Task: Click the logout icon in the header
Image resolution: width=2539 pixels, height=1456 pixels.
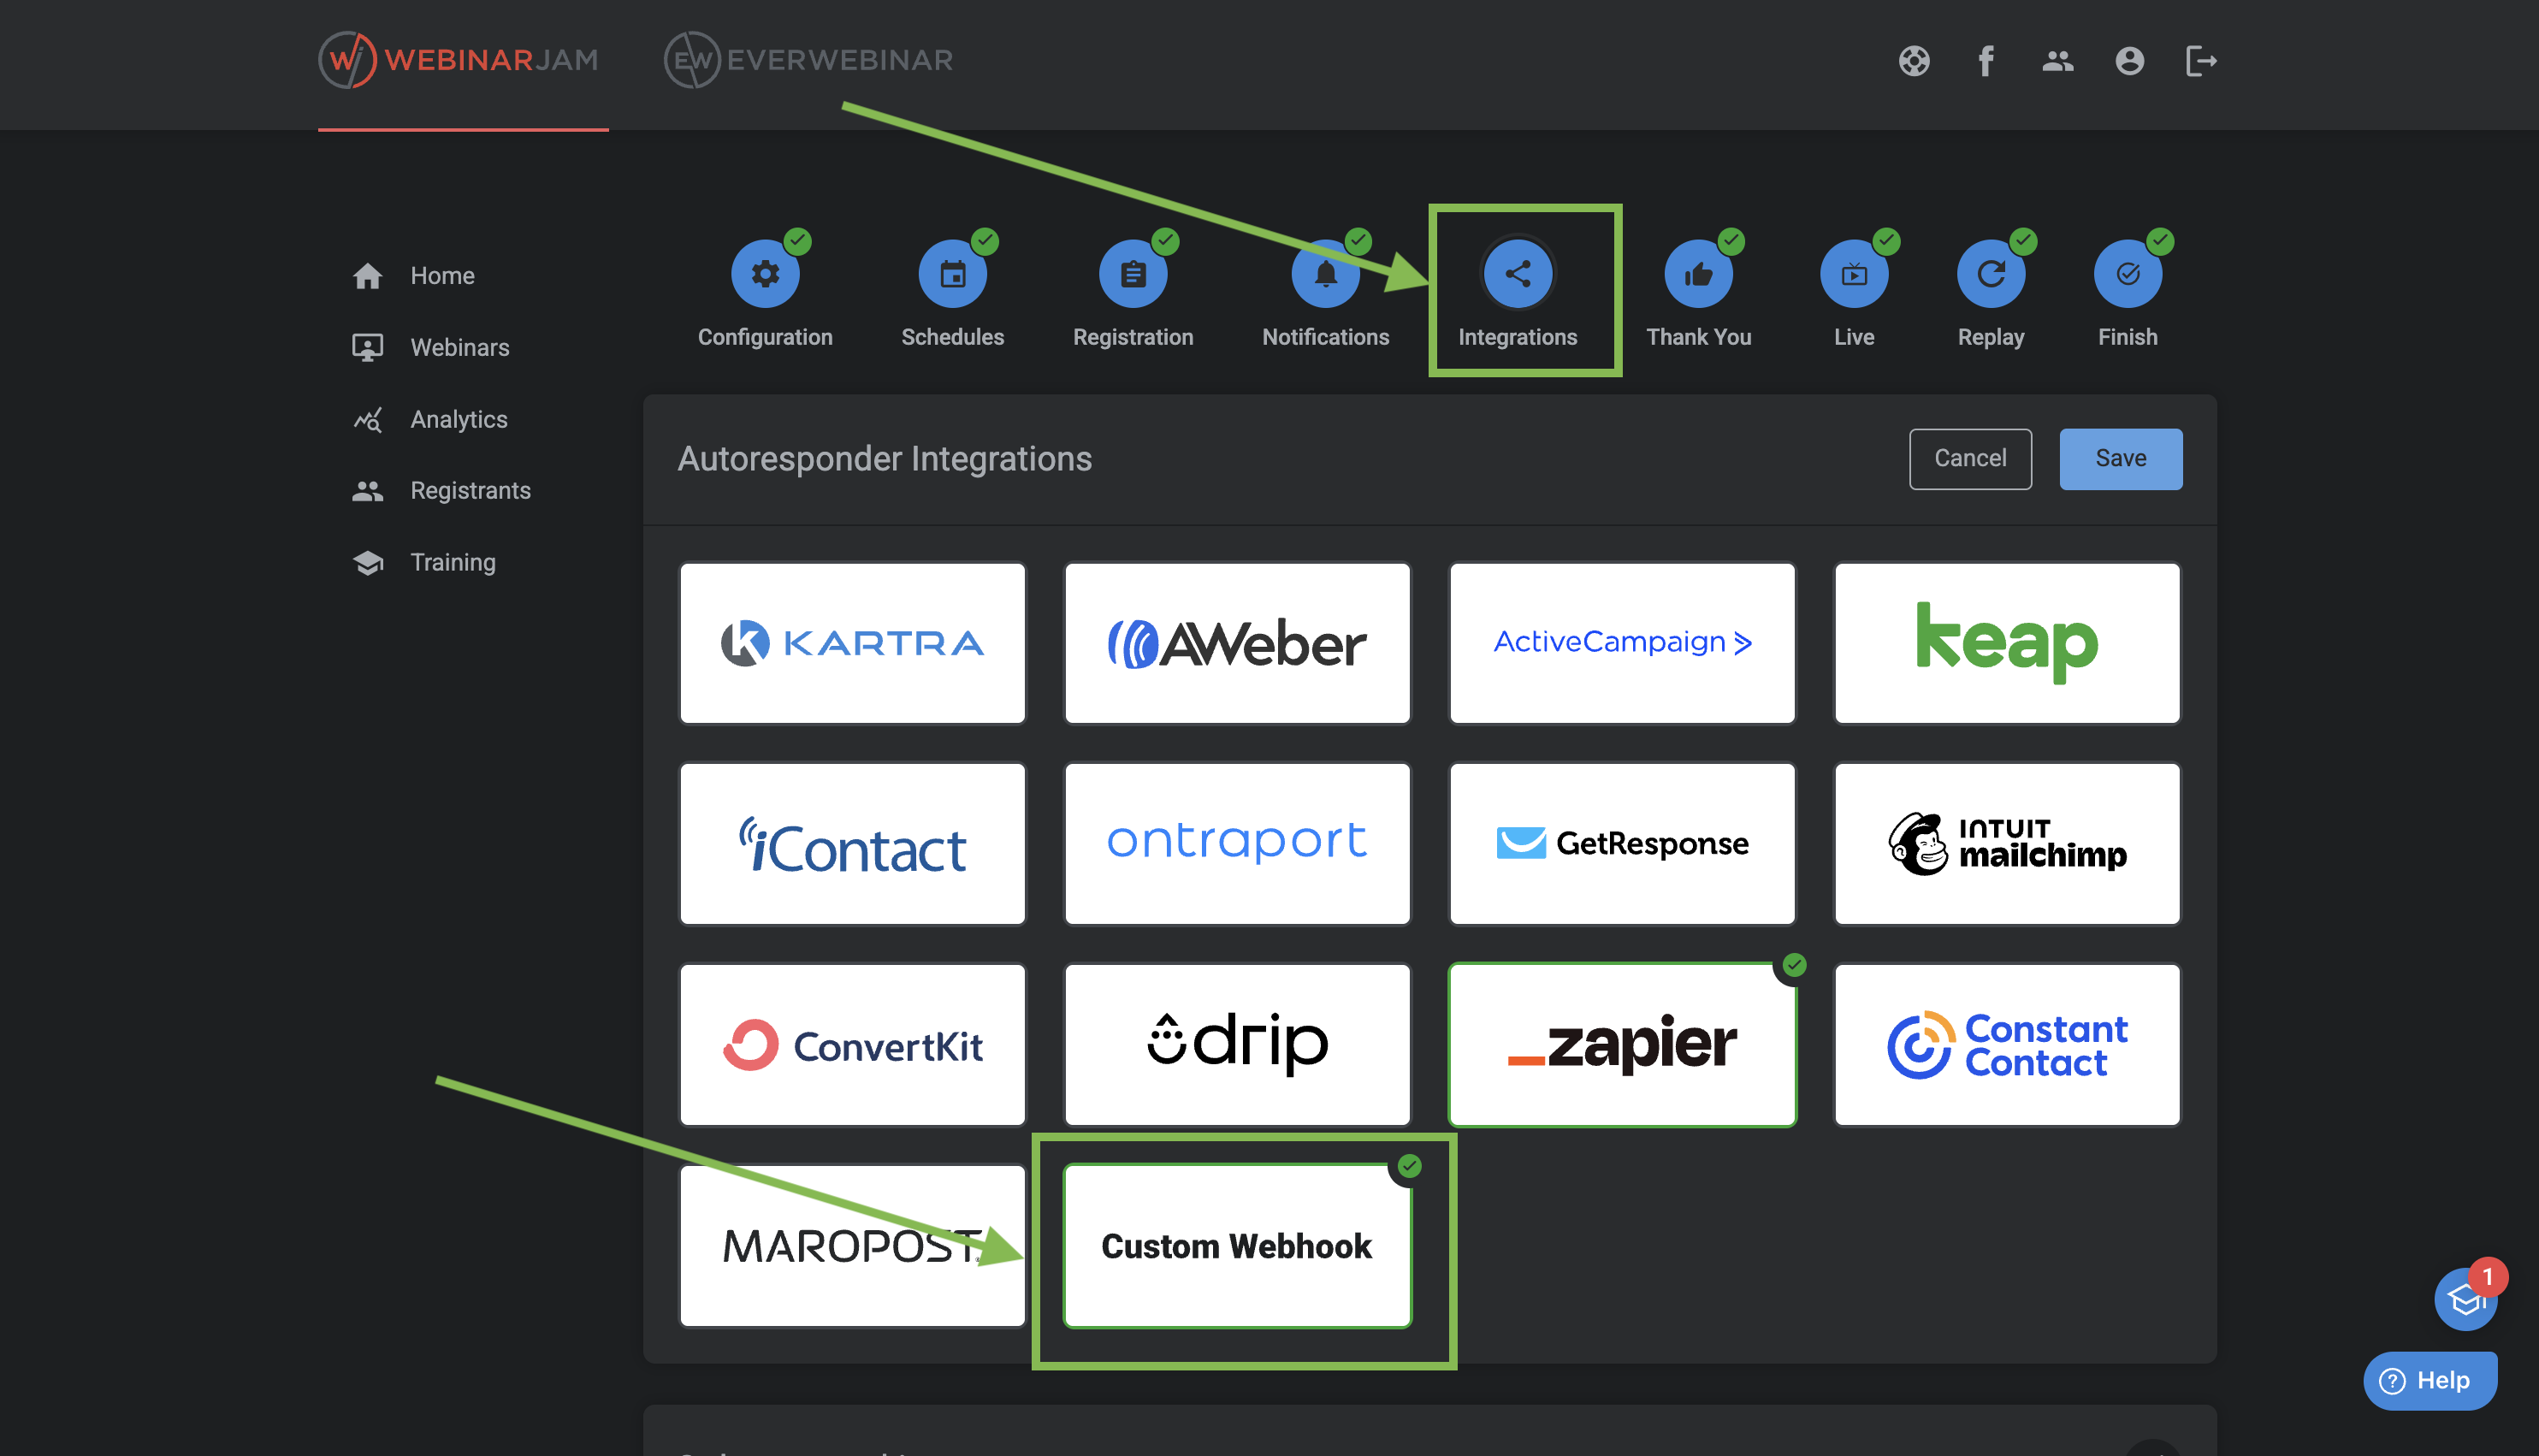Action: 2201,61
